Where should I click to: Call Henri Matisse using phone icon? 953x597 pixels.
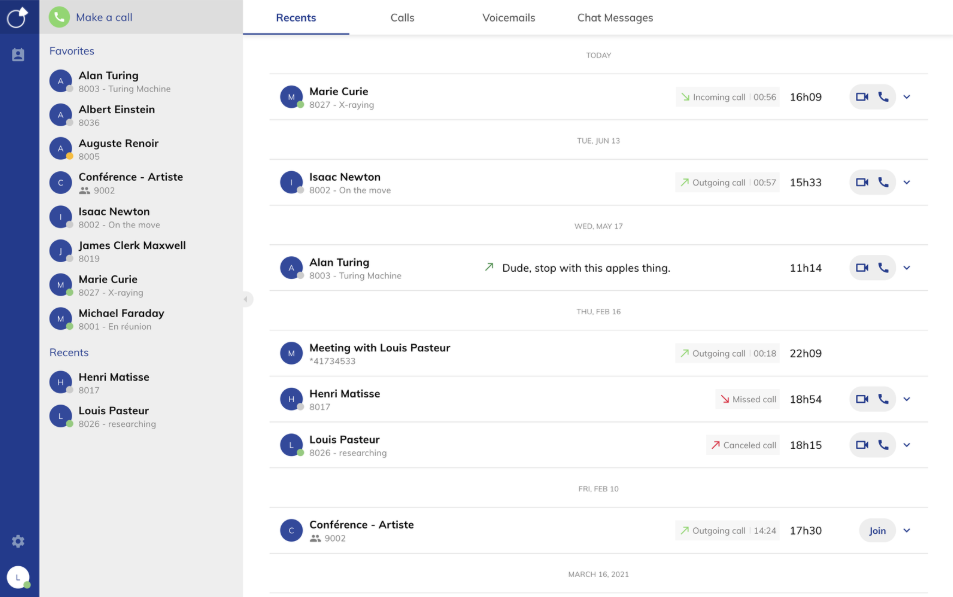pyautogui.click(x=883, y=399)
